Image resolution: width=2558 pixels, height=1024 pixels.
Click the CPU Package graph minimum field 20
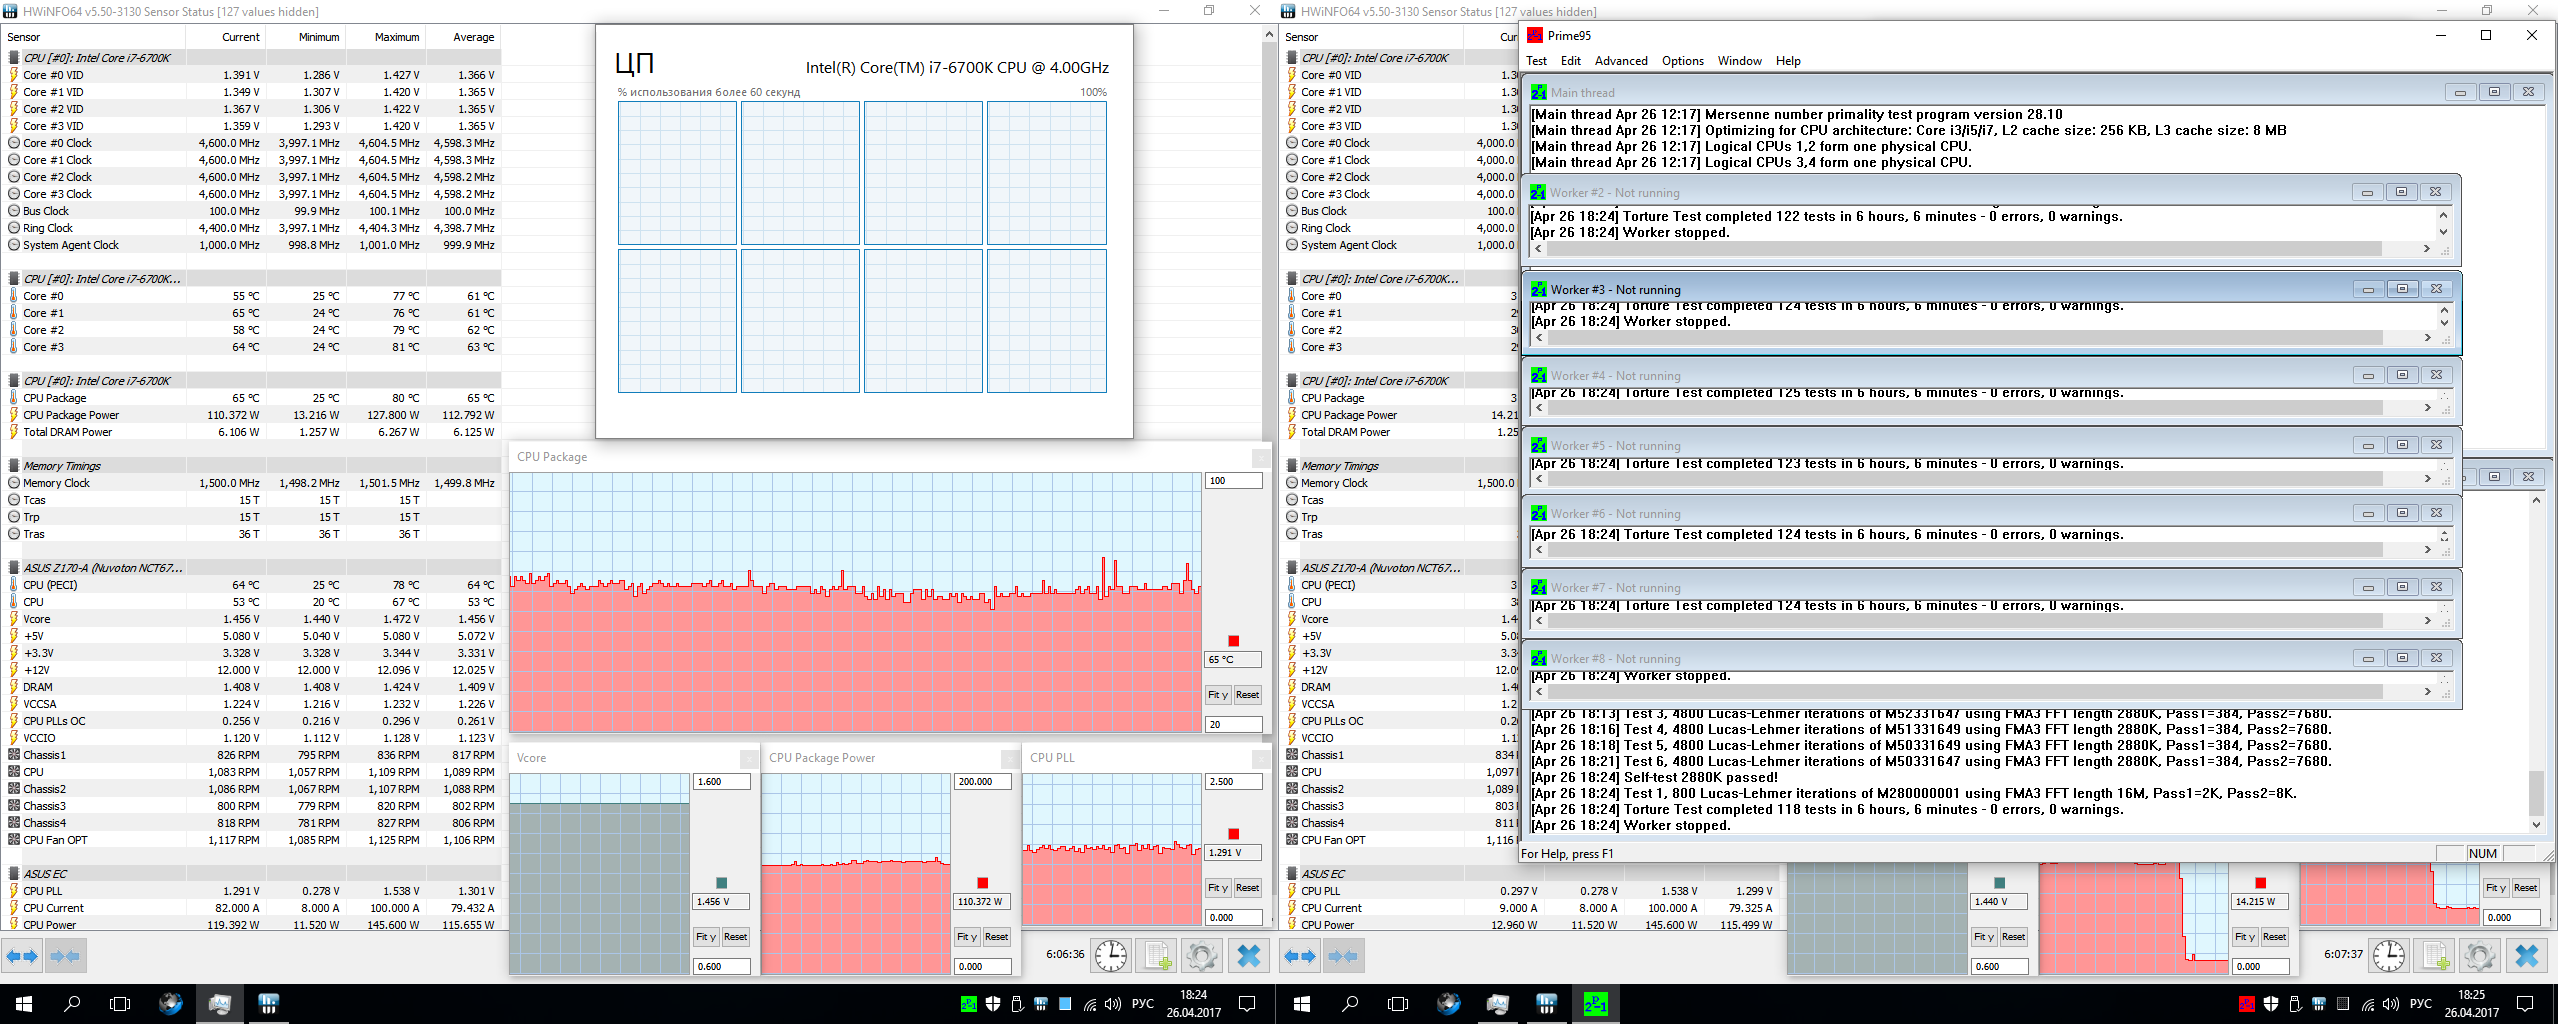(1233, 724)
